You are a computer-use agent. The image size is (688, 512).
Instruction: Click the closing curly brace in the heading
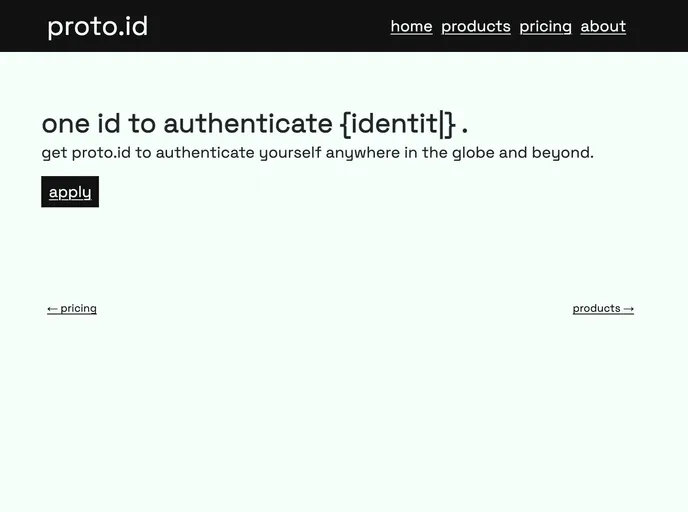point(451,124)
